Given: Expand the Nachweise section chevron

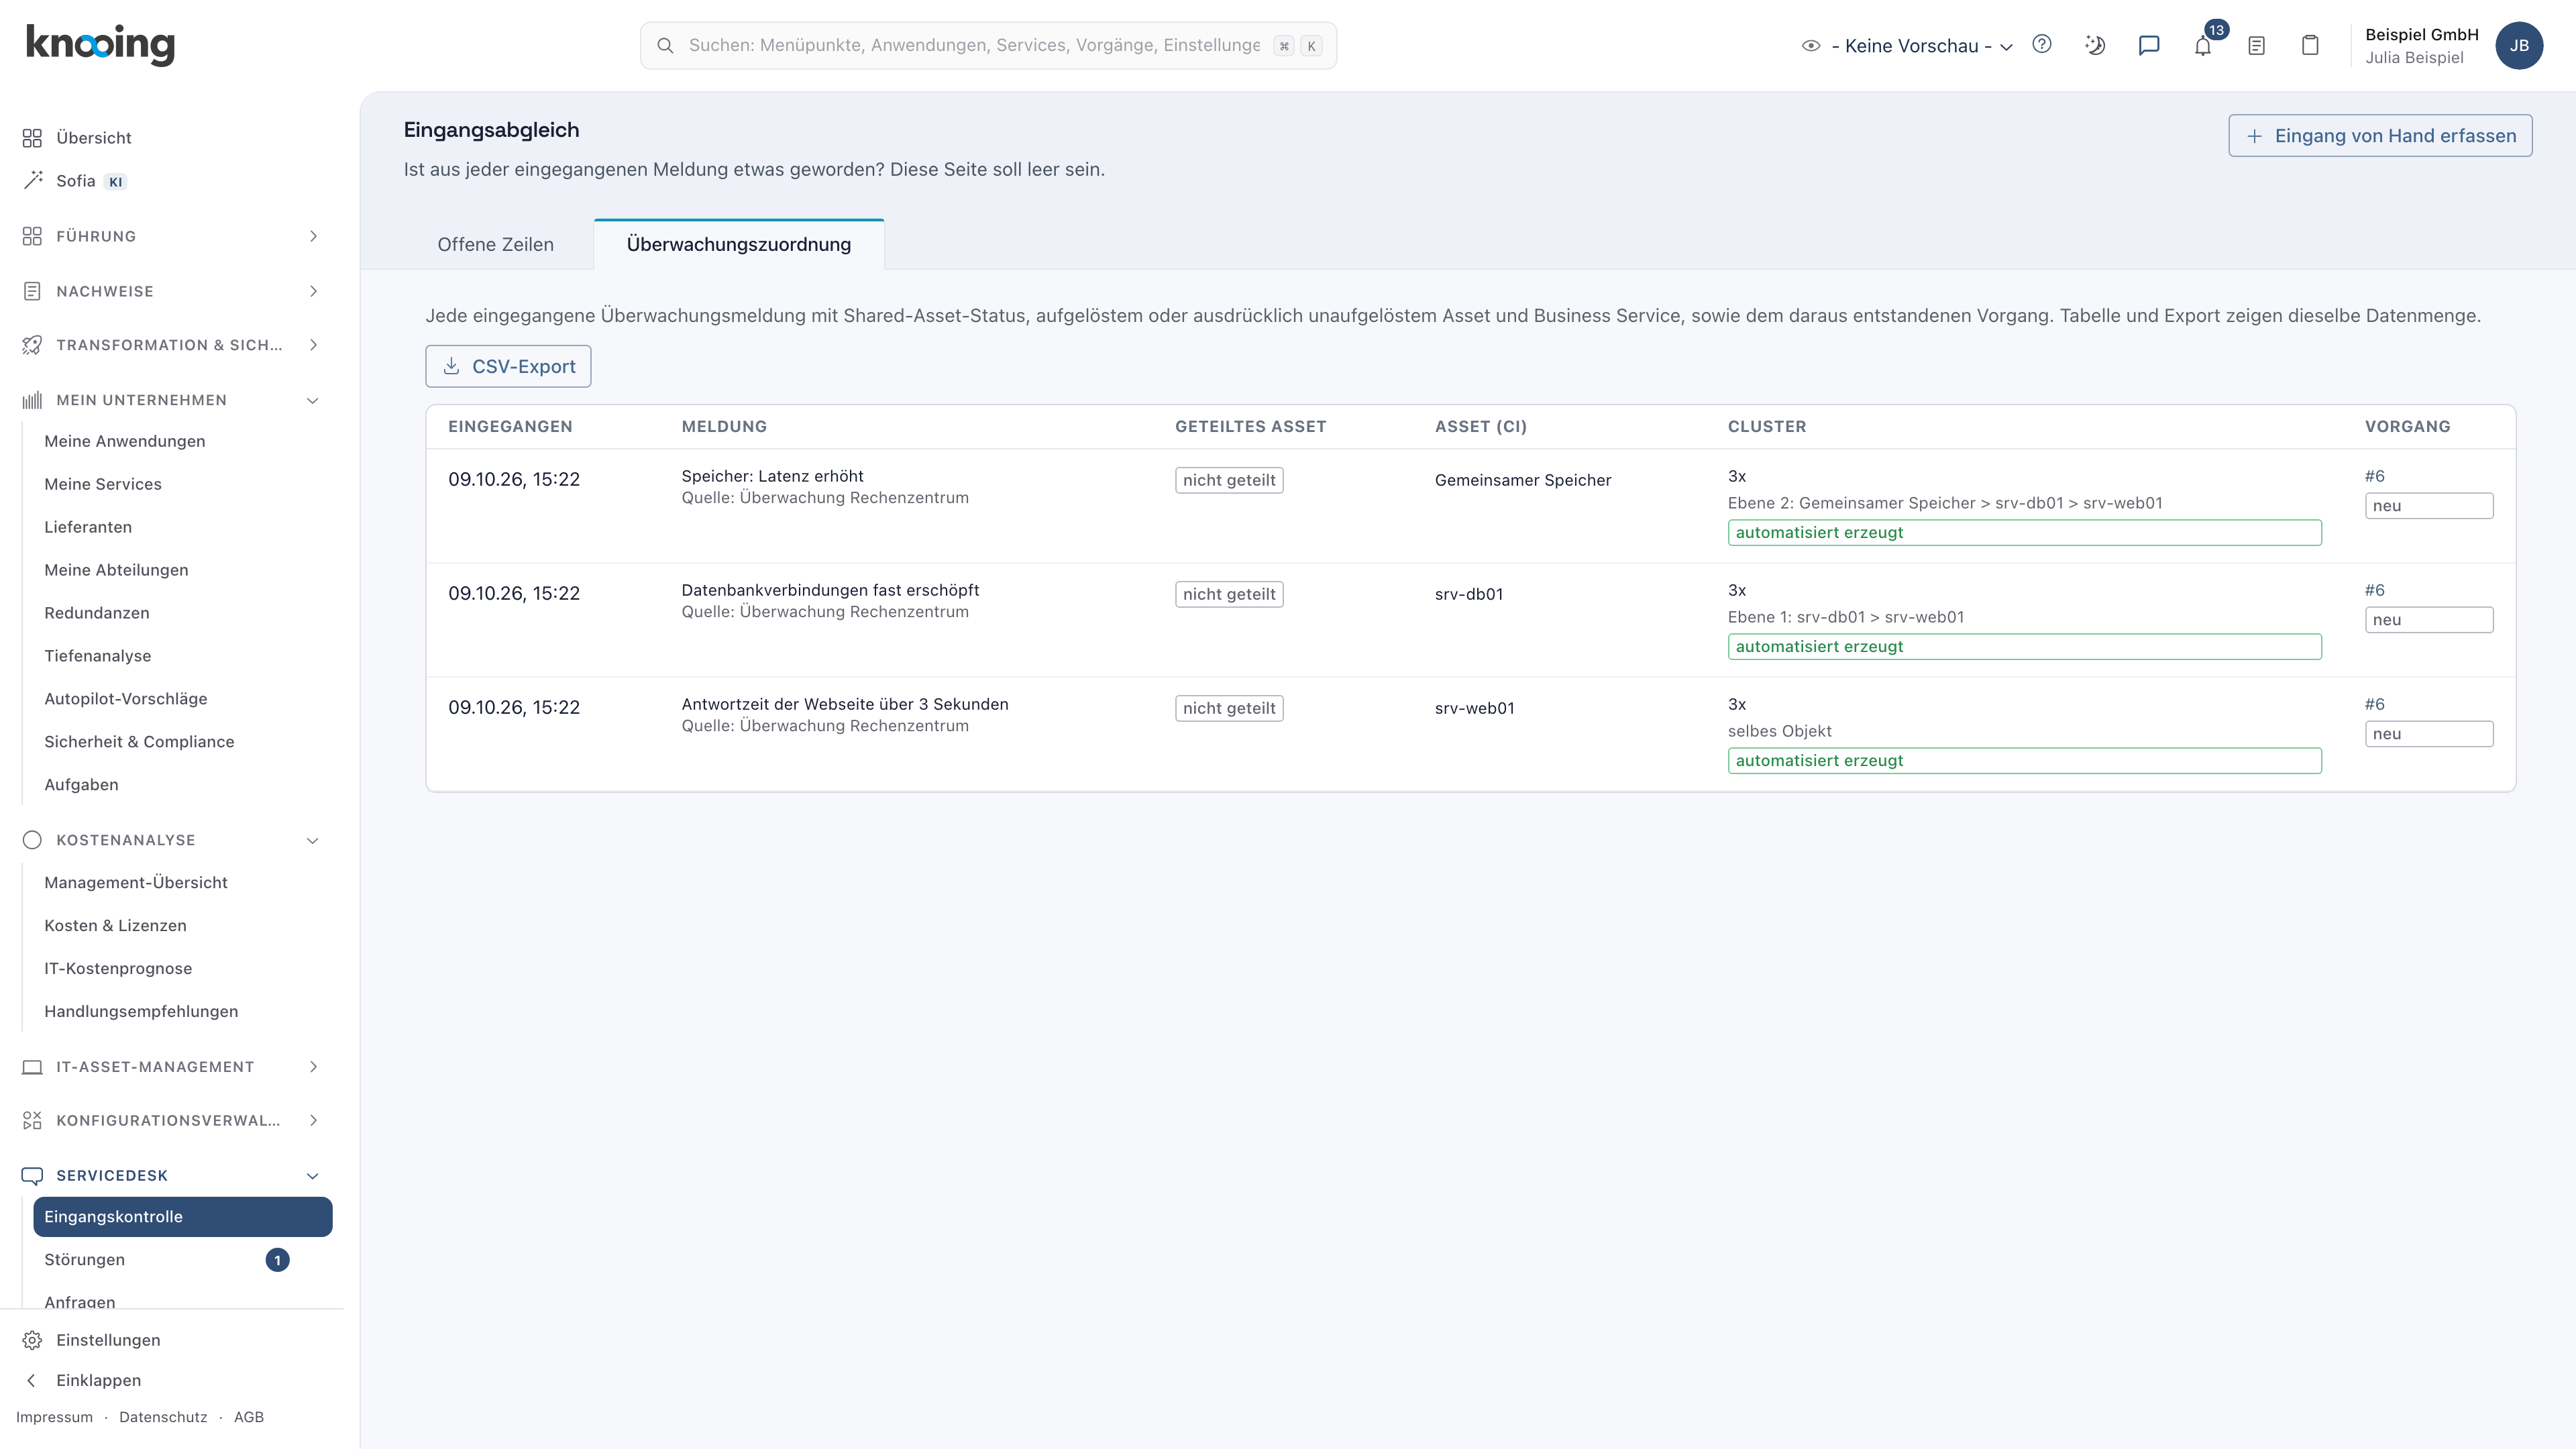Looking at the screenshot, I should (x=313, y=291).
